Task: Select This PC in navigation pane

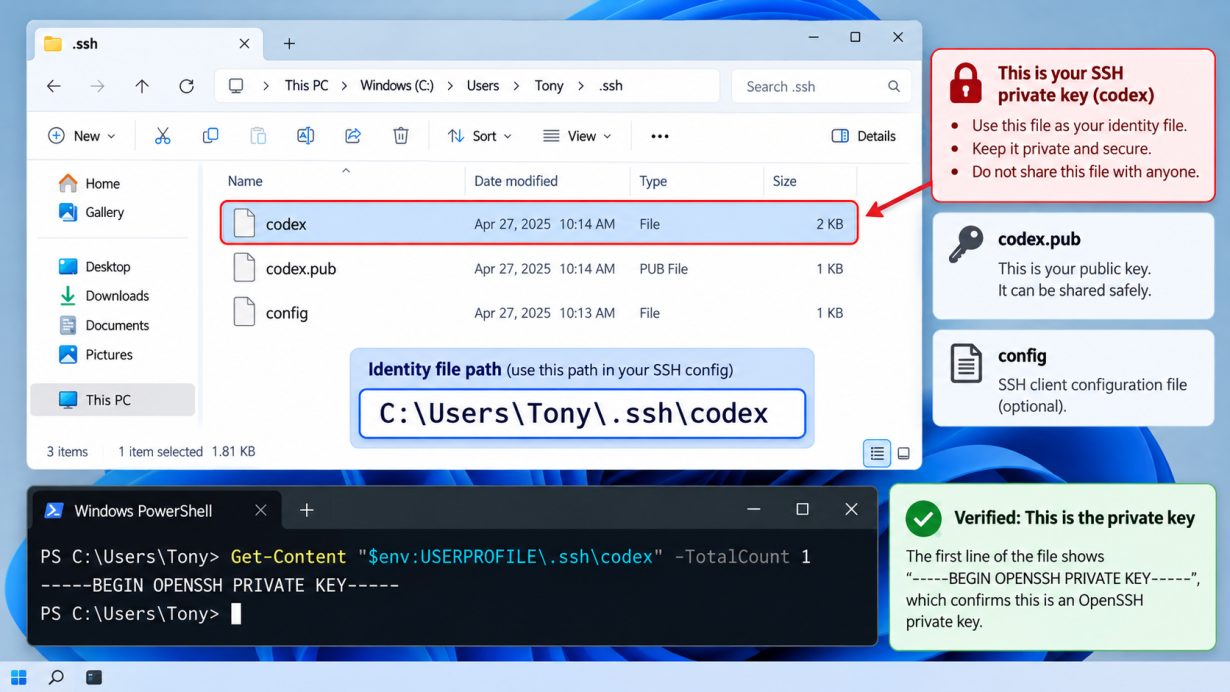Action: point(113,400)
